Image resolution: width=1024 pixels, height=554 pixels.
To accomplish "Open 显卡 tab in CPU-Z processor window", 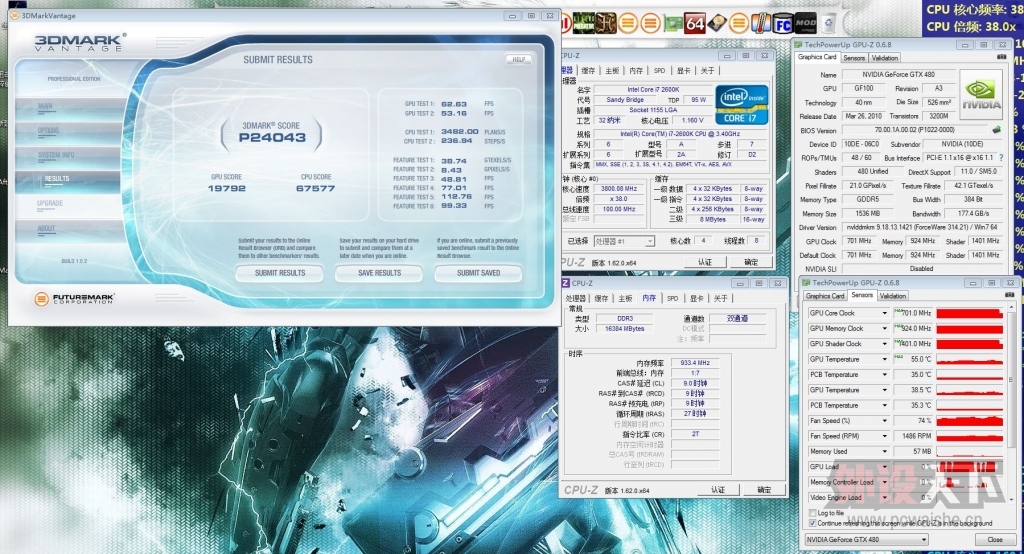I will tap(683, 71).
